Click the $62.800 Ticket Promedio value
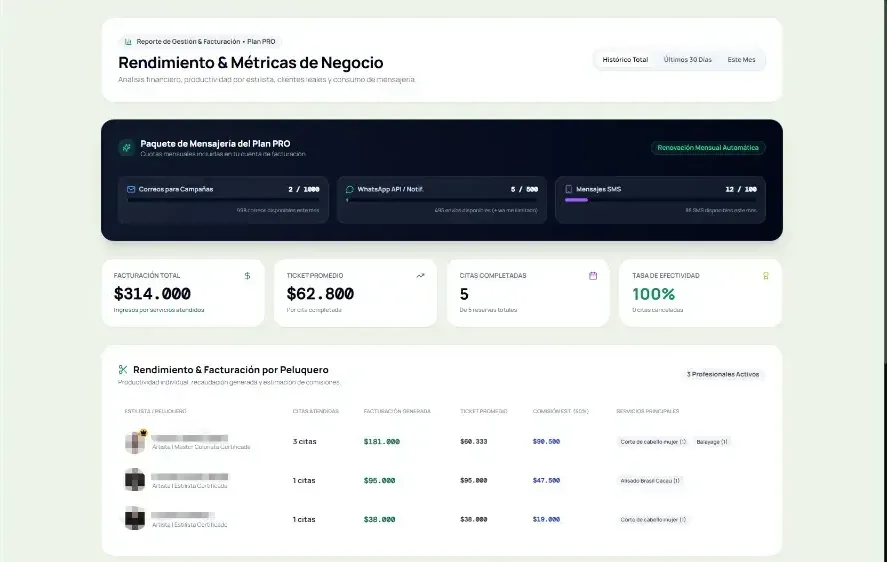Viewport: 887px width, 562px height. [320, 294]
